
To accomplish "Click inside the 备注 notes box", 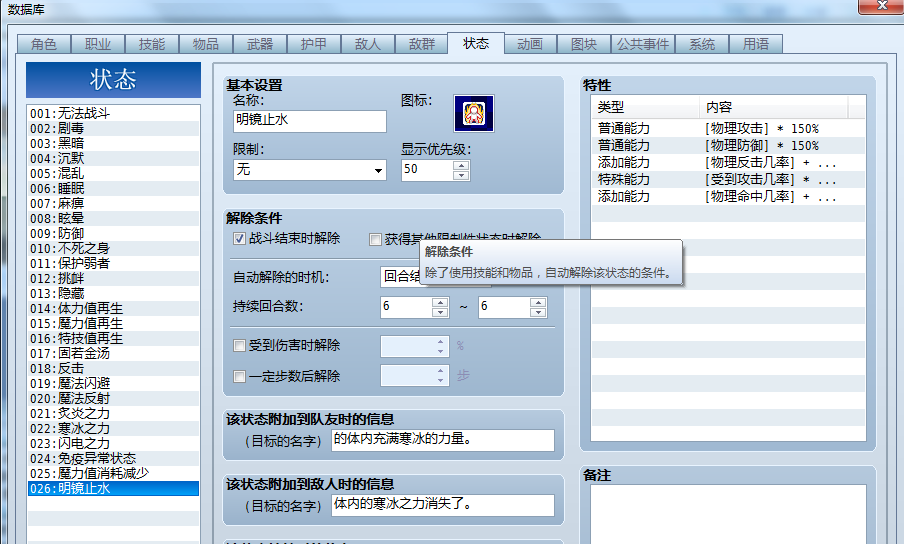I will 728,514.
